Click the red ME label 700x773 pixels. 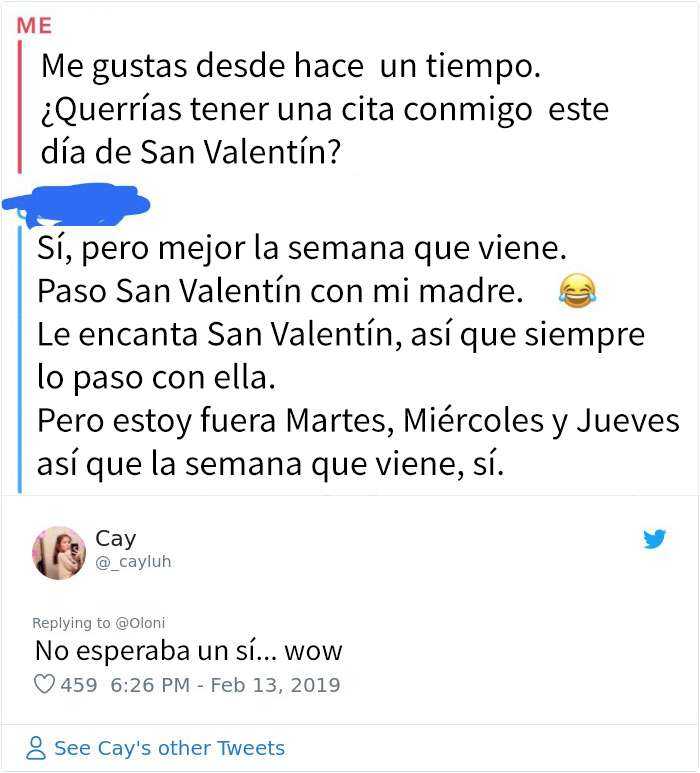[x=35, y=27]
